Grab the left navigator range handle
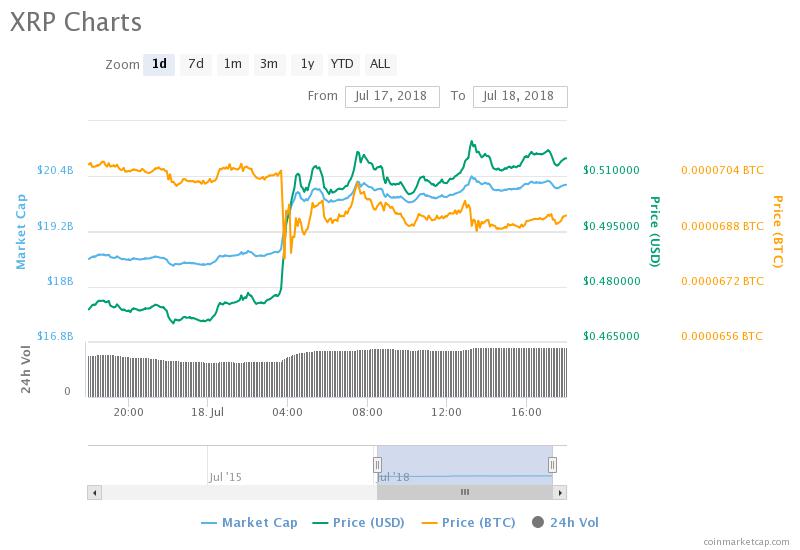Viewport: 800px width, 550px height. coord(377,465)
